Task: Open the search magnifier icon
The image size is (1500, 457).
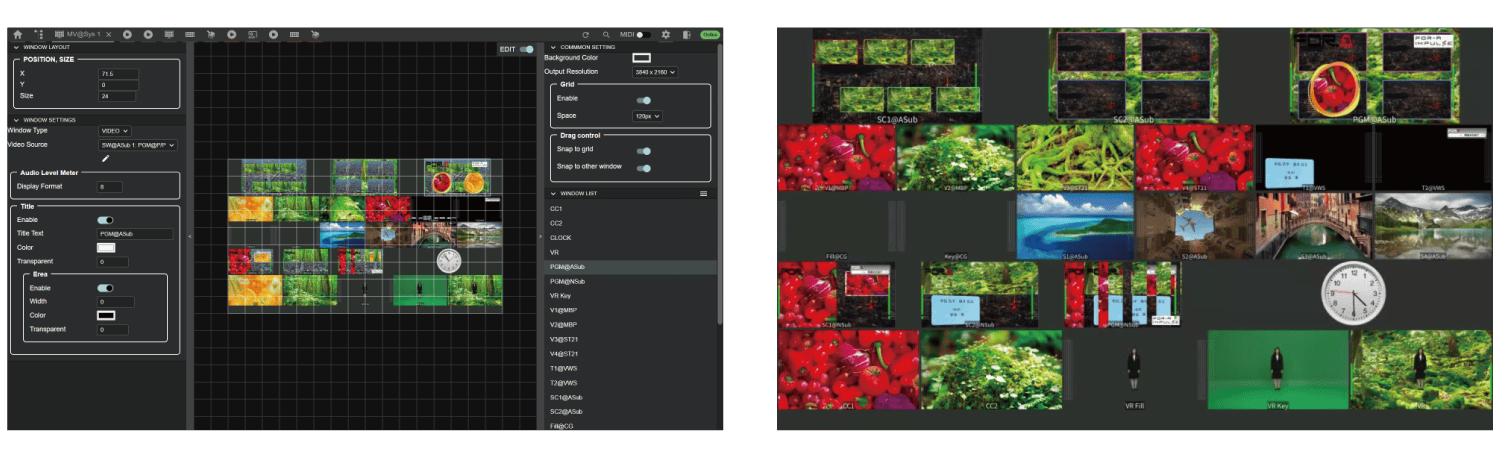Action: tap(606, 34)
